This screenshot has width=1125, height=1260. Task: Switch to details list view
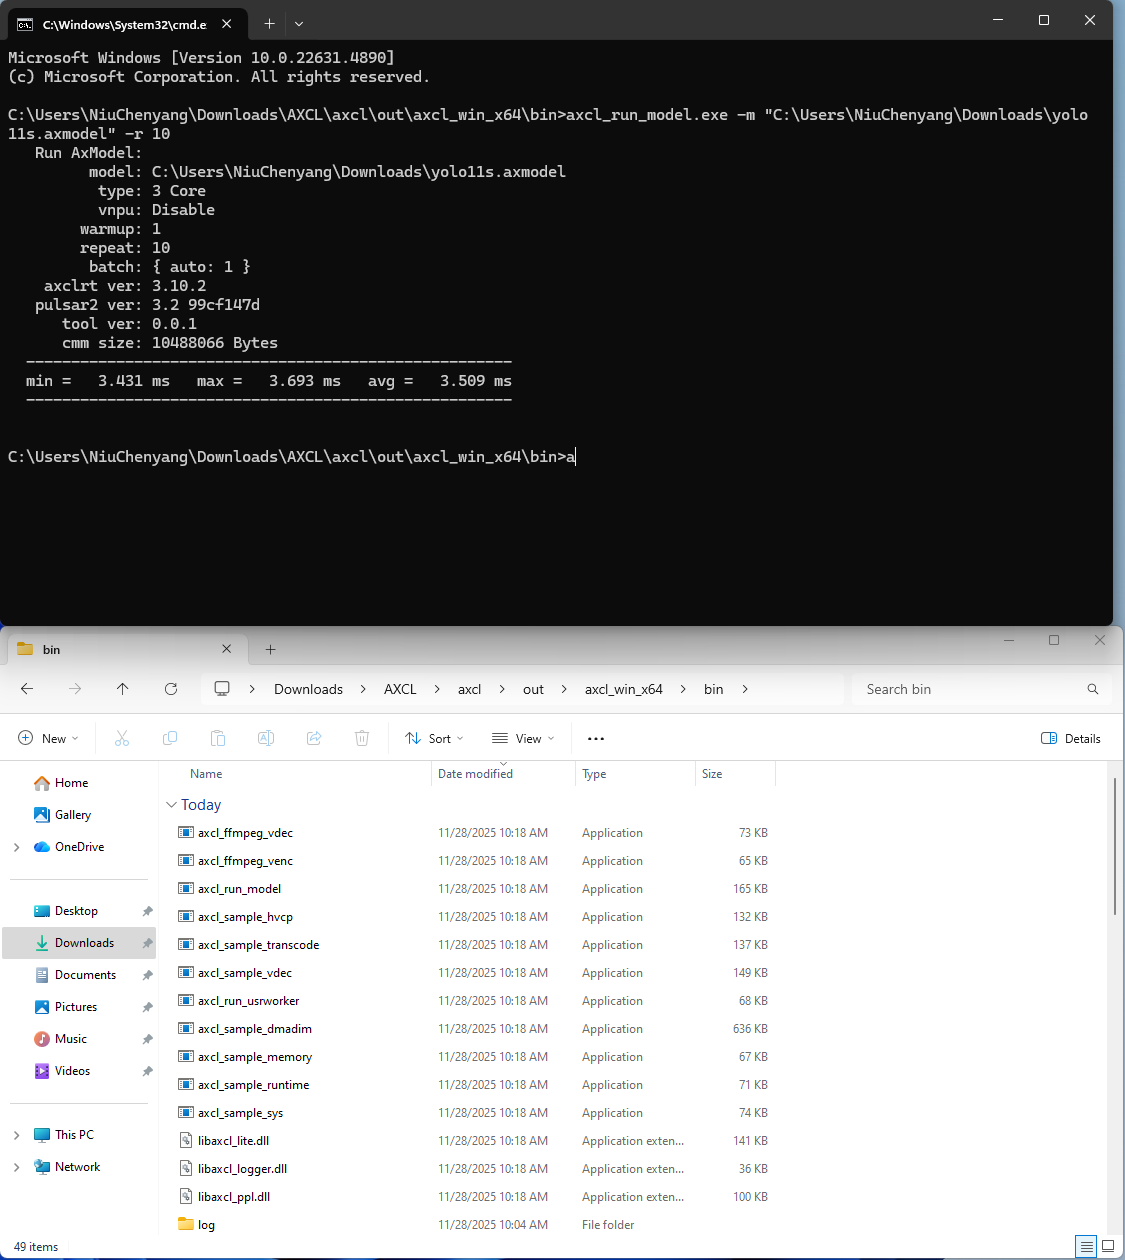tap(1087, 1246)
